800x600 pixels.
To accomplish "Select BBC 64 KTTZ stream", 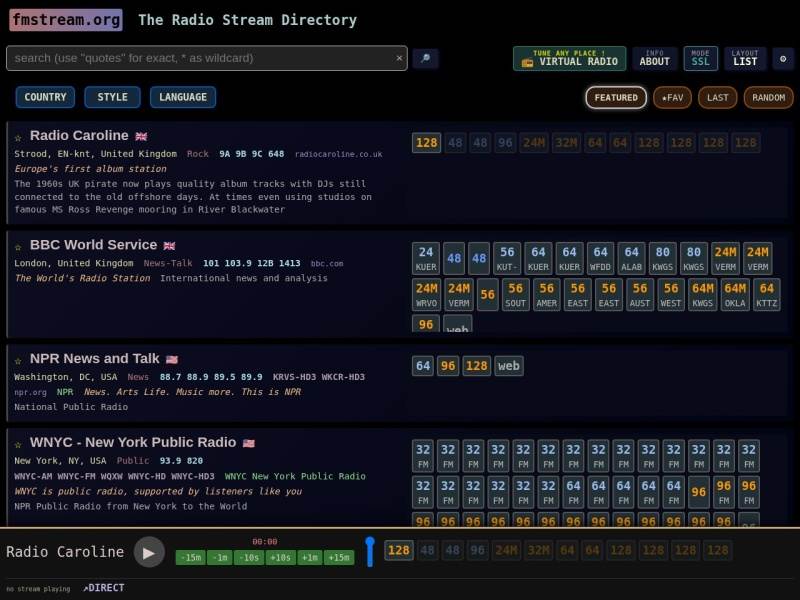I will (766, 294).
